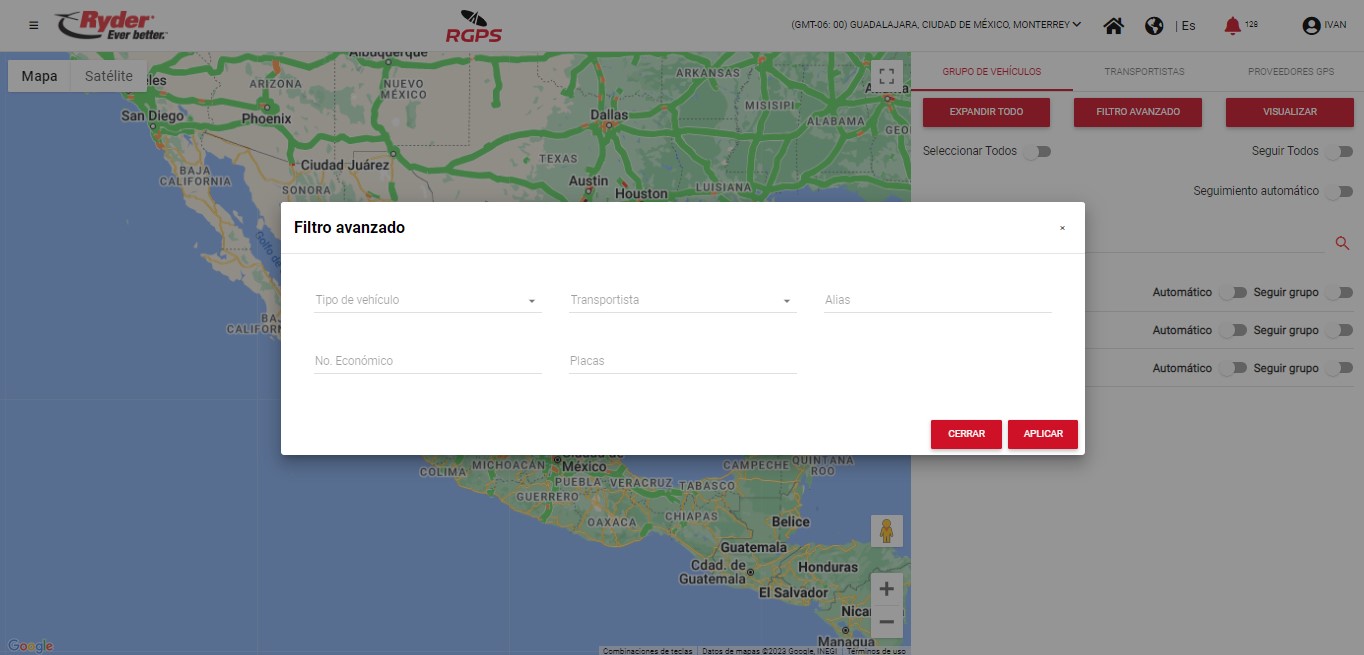Click the Placas input field
Image resolution: width=1364 pixels, height=655 pixels.
[x=683, y=361]
